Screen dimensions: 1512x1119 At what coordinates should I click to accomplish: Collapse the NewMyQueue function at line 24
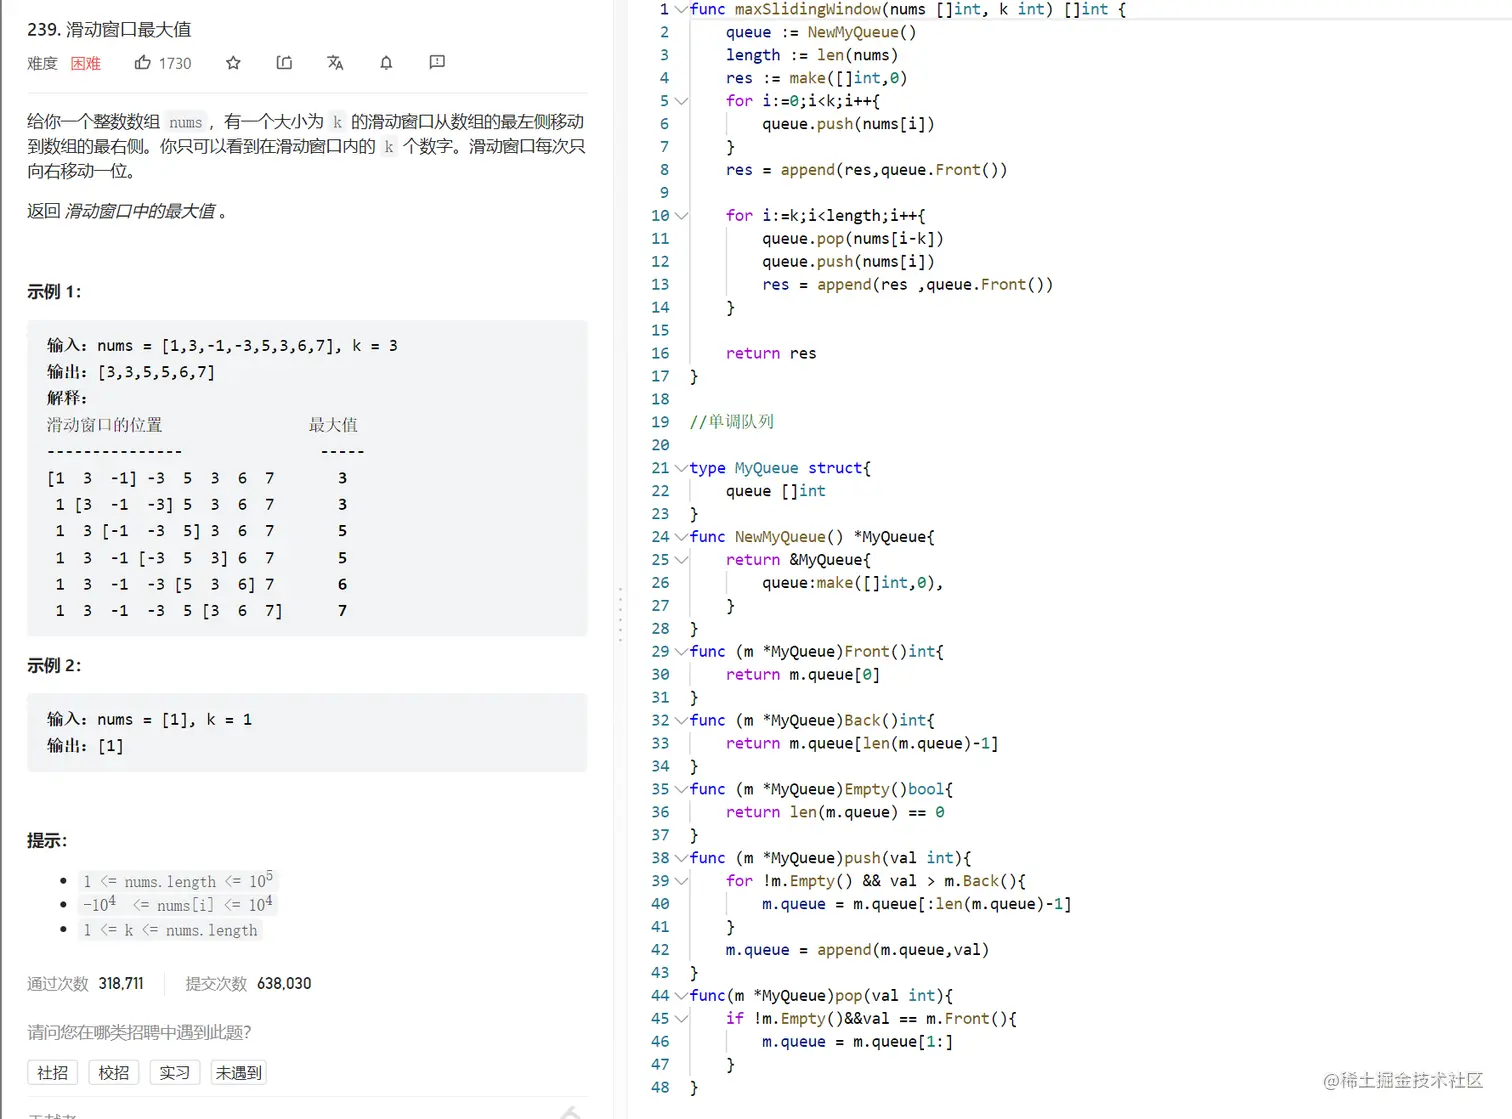click(681, 537)
